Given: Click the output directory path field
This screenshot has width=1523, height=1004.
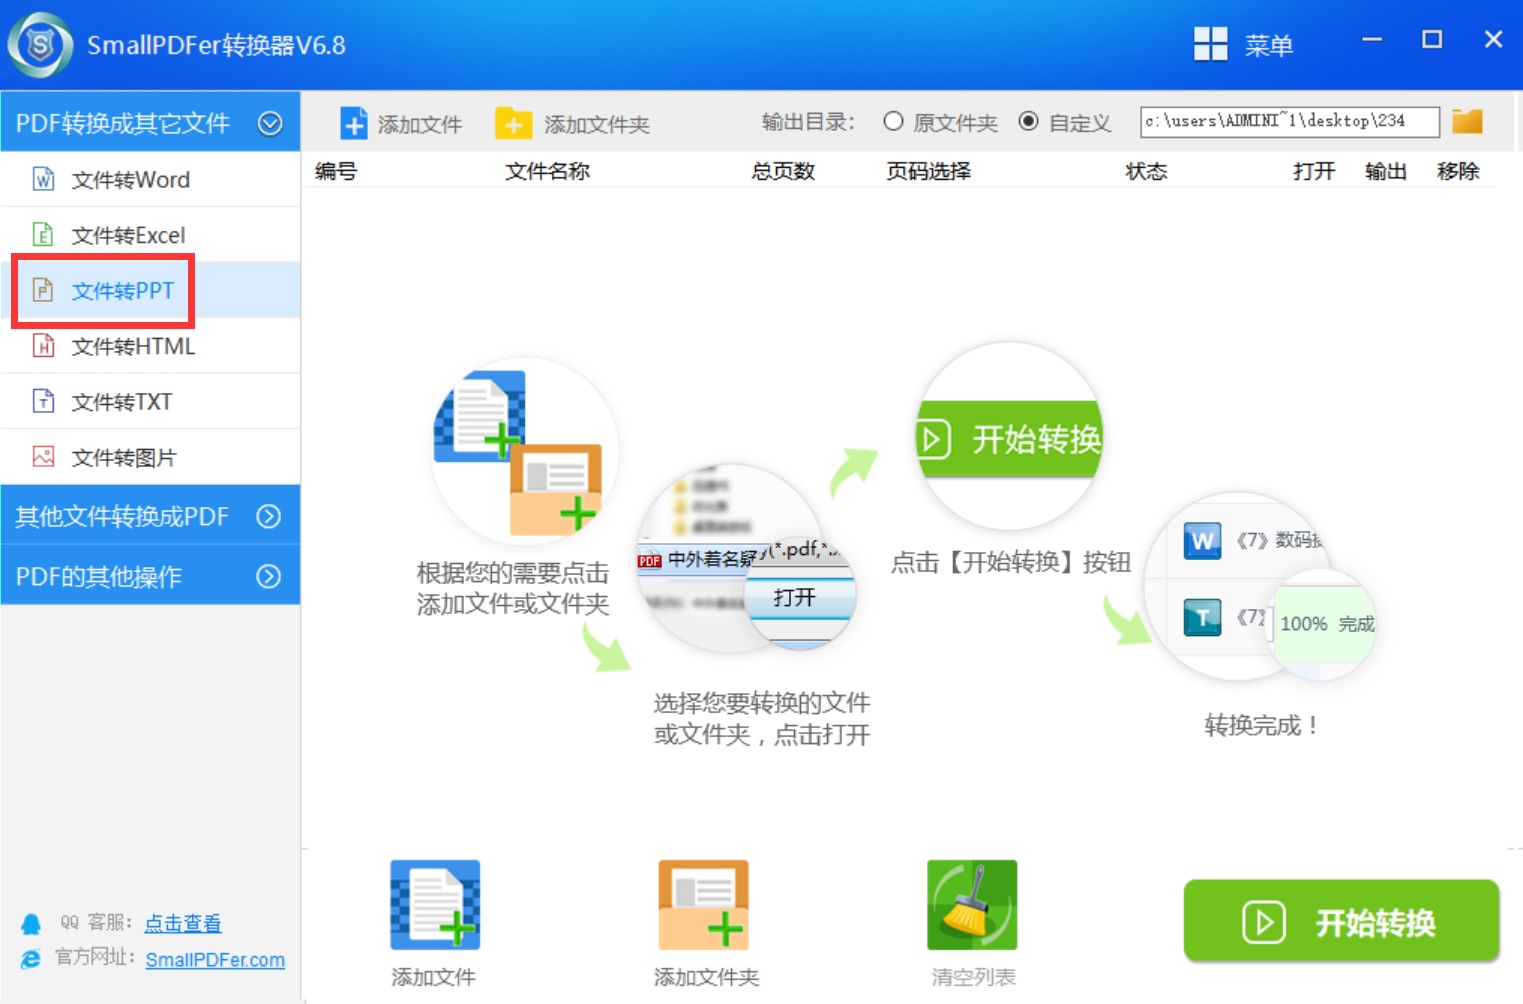Looking at the screenshot, I should 1289,121.
